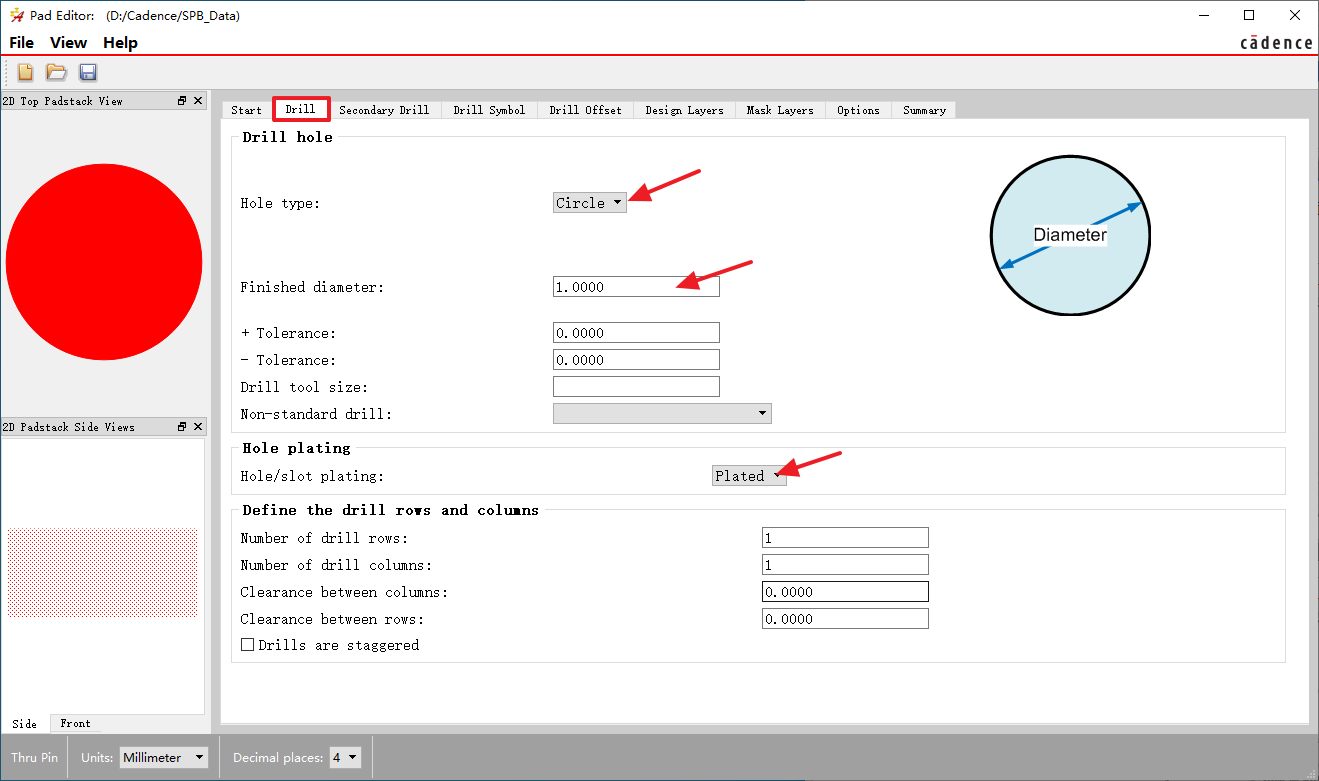This screenshot has width=1319, height=781.
Task: Click the New padstack toolbar icon
Action: (x=26, y=72)
